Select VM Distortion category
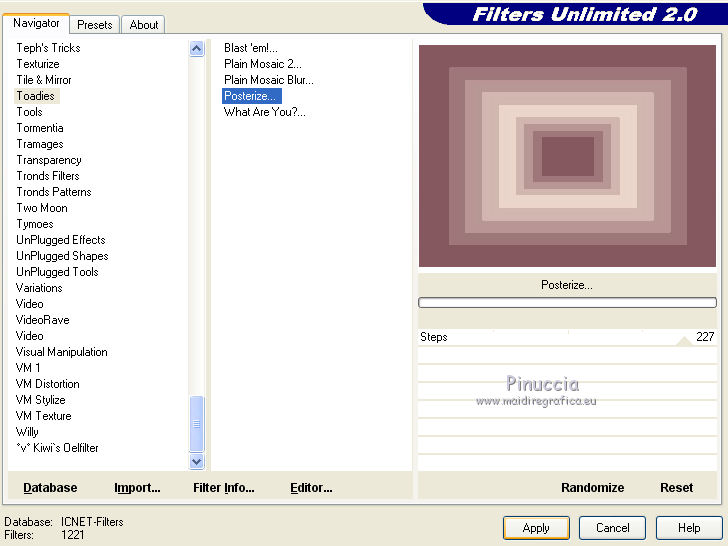728x546 pixels. tap(48, 384)
